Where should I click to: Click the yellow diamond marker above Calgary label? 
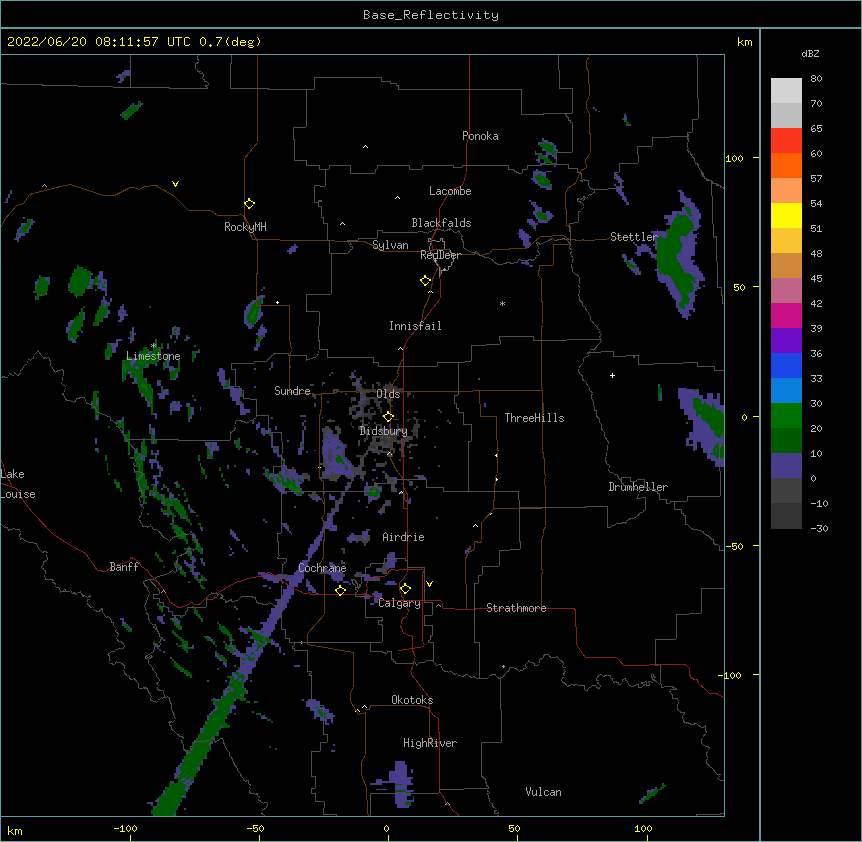pyautogui.click(x=405, y=589)
